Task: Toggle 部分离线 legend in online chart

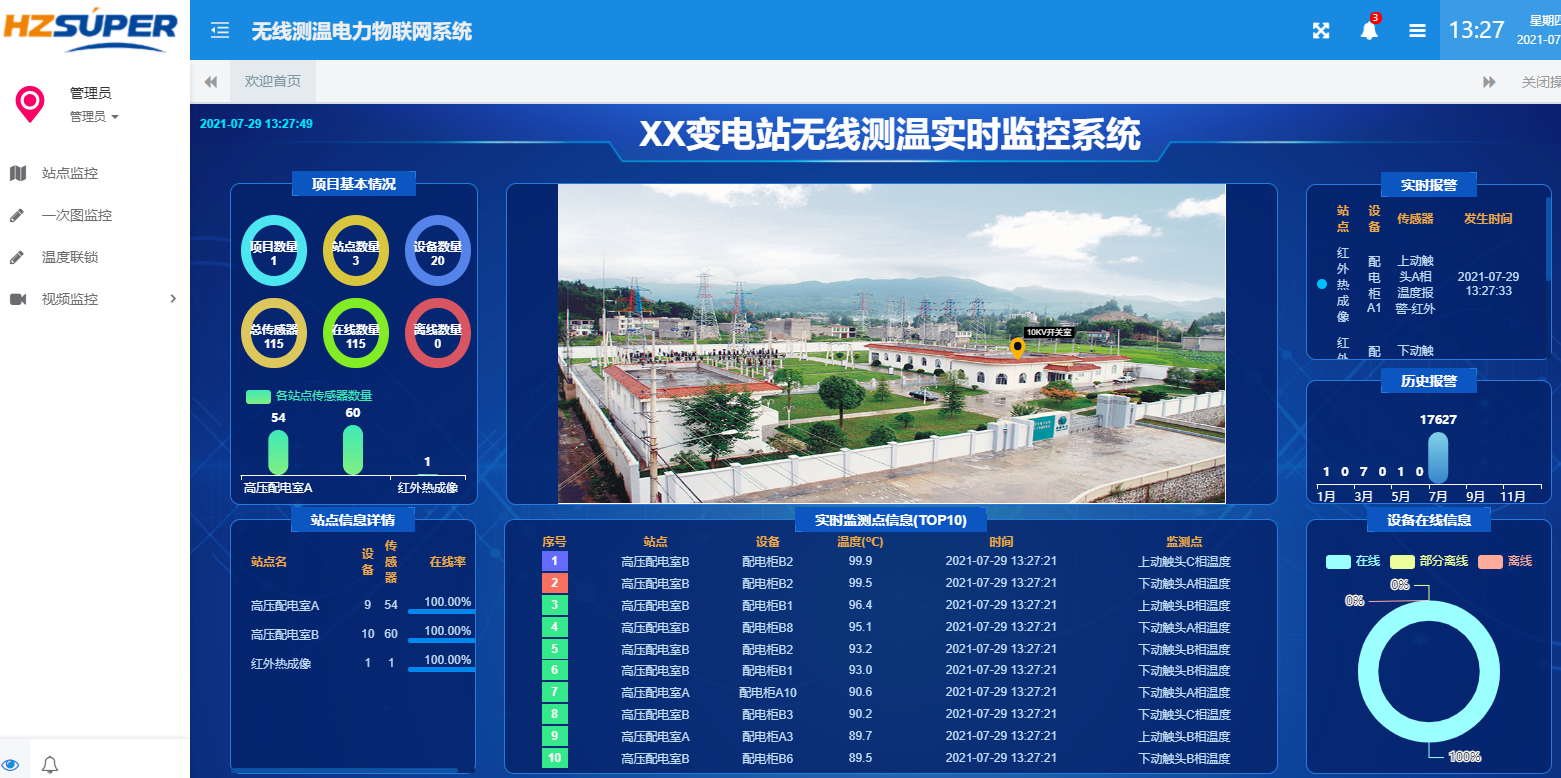Action: 1429,561
